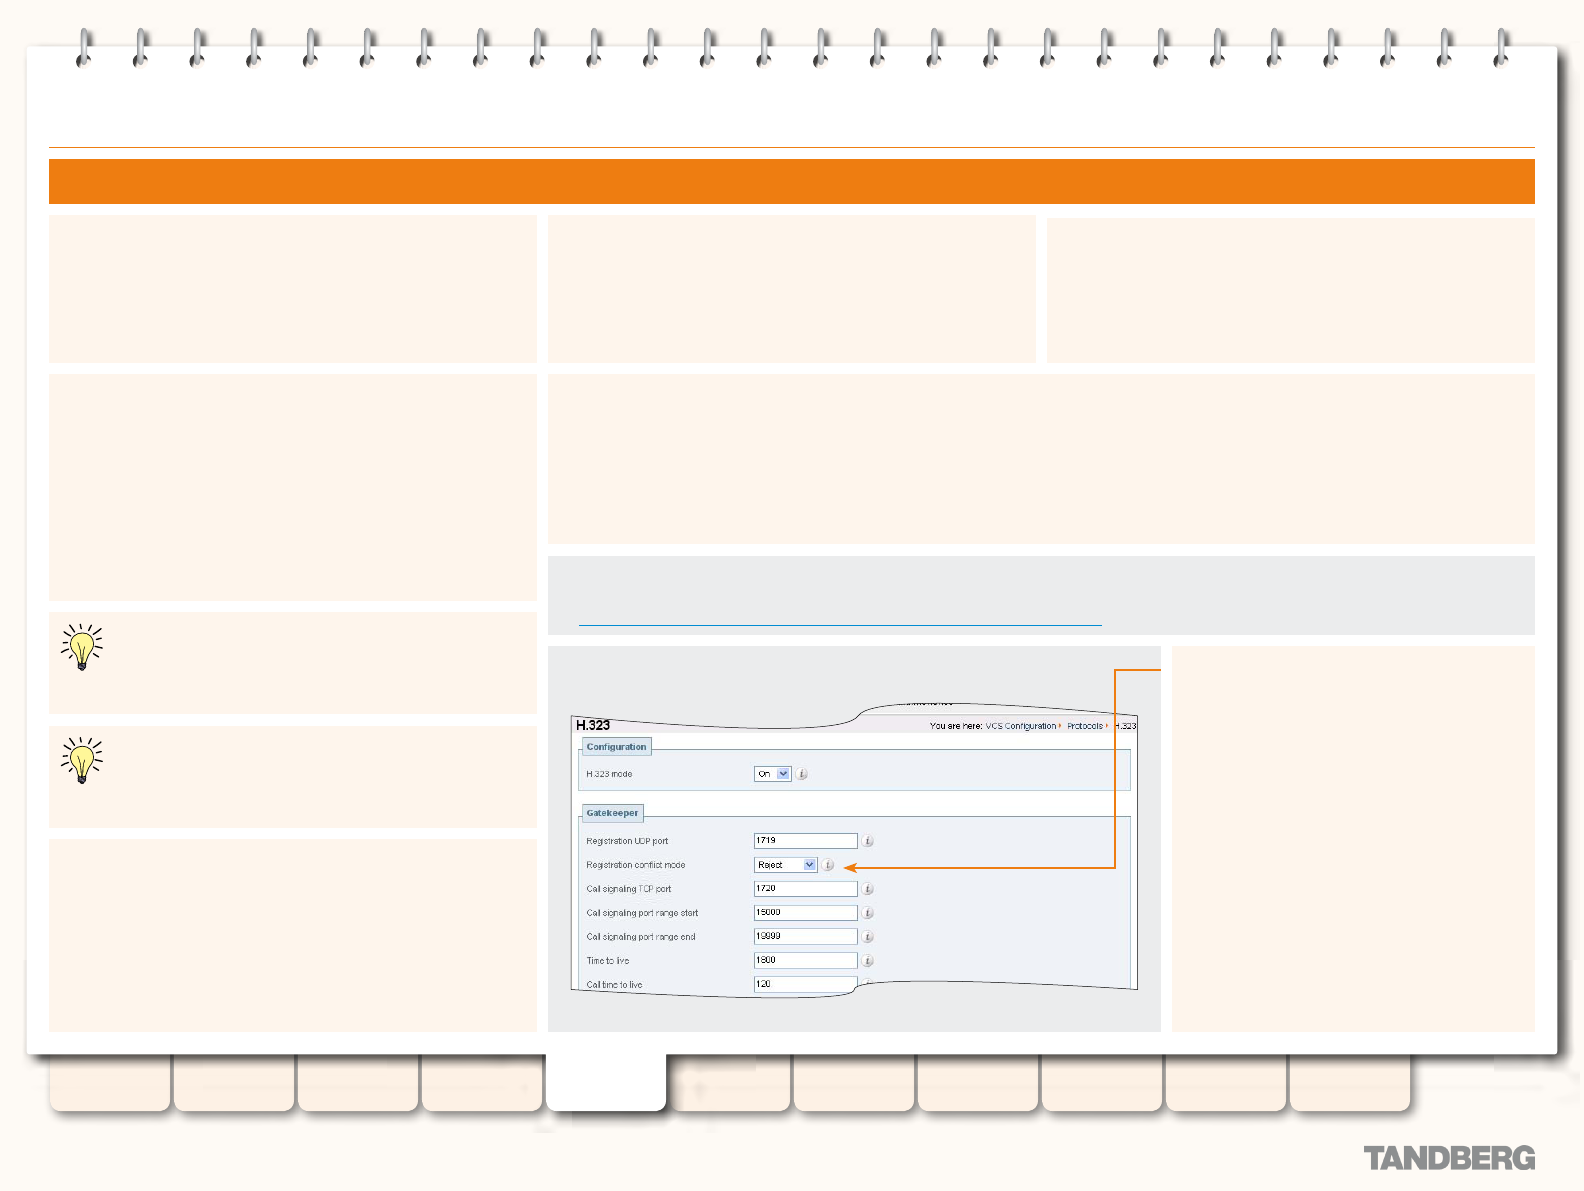
Task: Click the 'Registration UDP port' label
Action: tap(627, 841)
